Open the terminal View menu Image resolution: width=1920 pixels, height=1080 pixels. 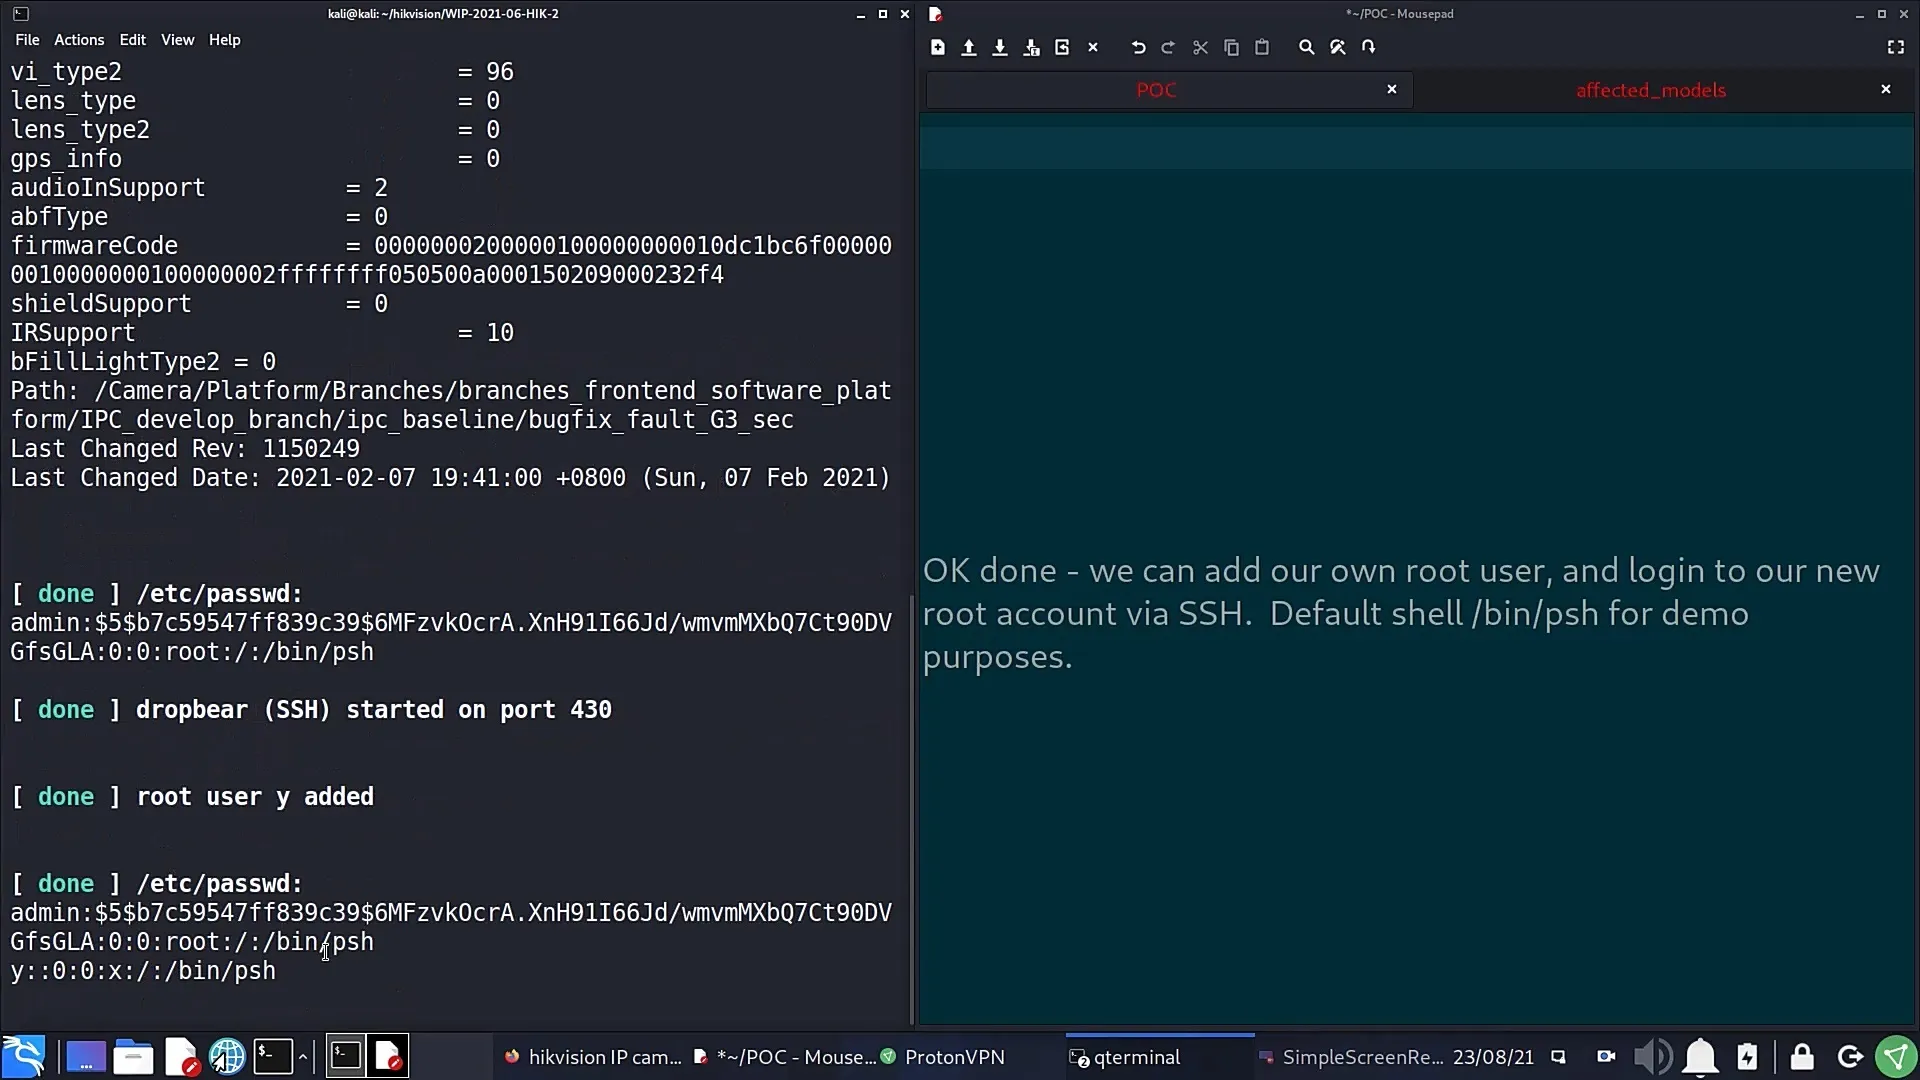click(x=177, y=40)
